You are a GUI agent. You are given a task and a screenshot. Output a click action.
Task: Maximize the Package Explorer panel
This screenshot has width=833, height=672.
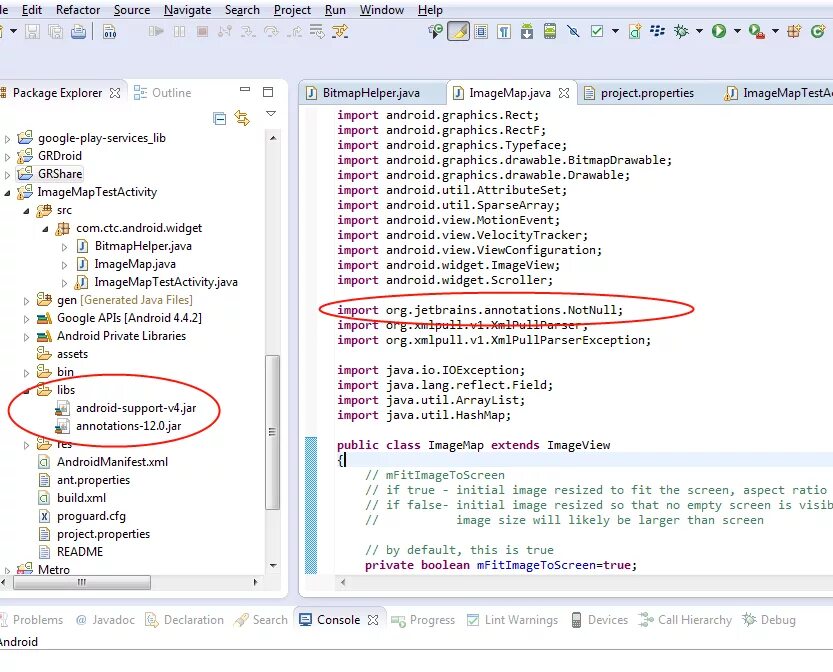268,92
